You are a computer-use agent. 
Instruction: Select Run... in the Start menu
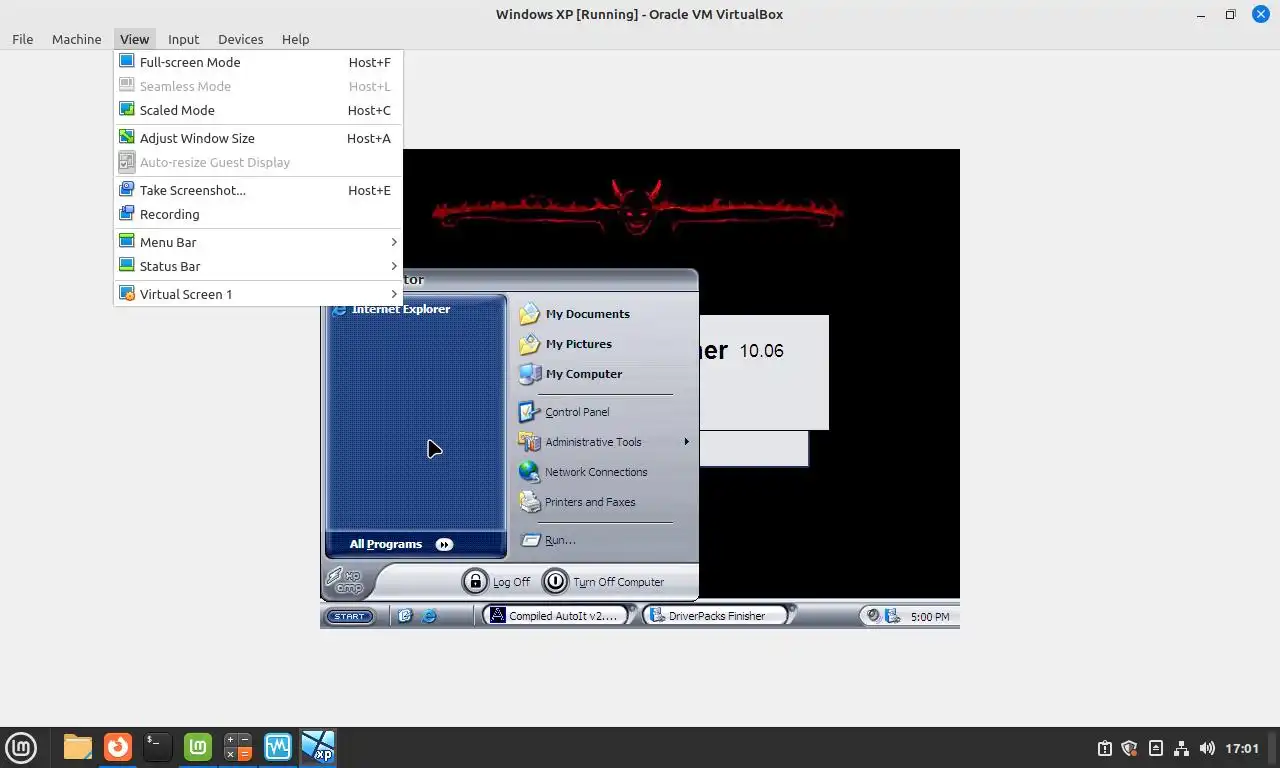coord(548,540)
